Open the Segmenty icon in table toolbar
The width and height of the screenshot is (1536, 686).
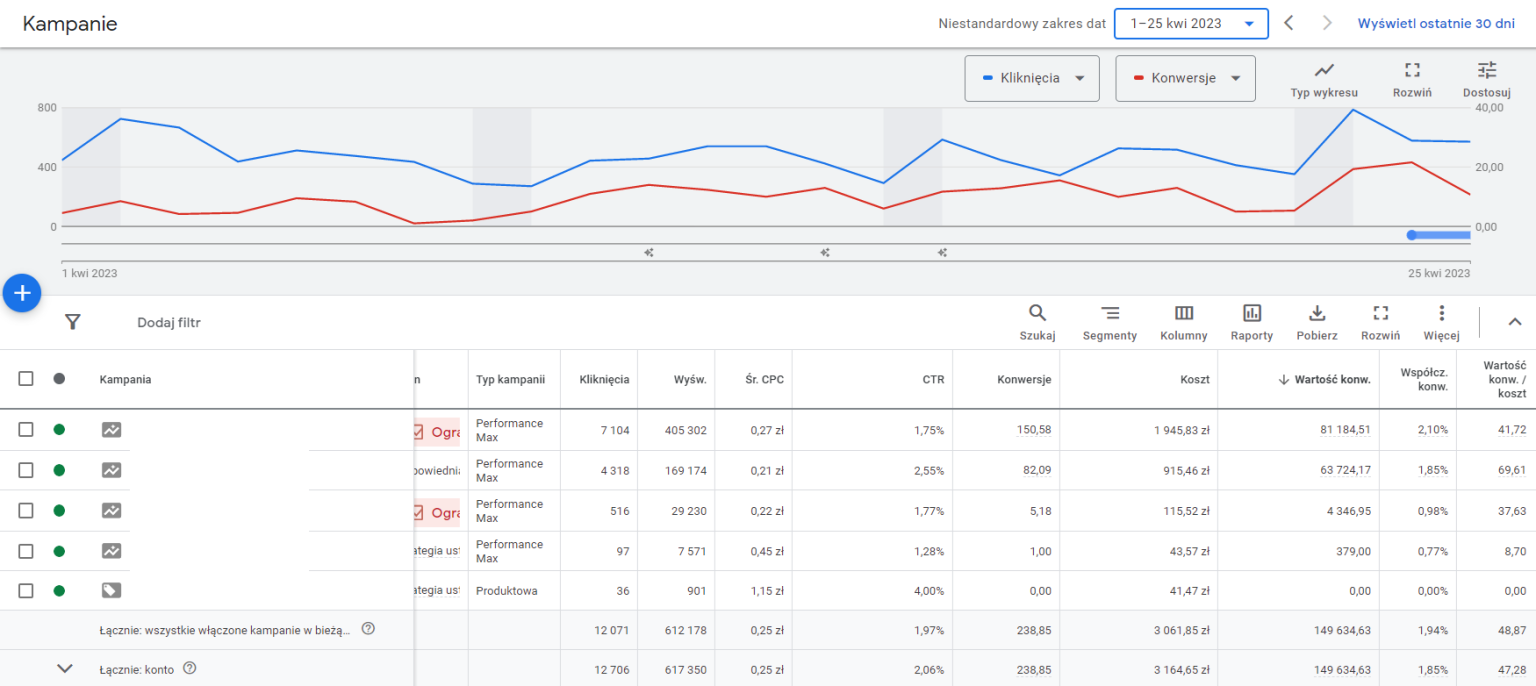(1109, 322)
